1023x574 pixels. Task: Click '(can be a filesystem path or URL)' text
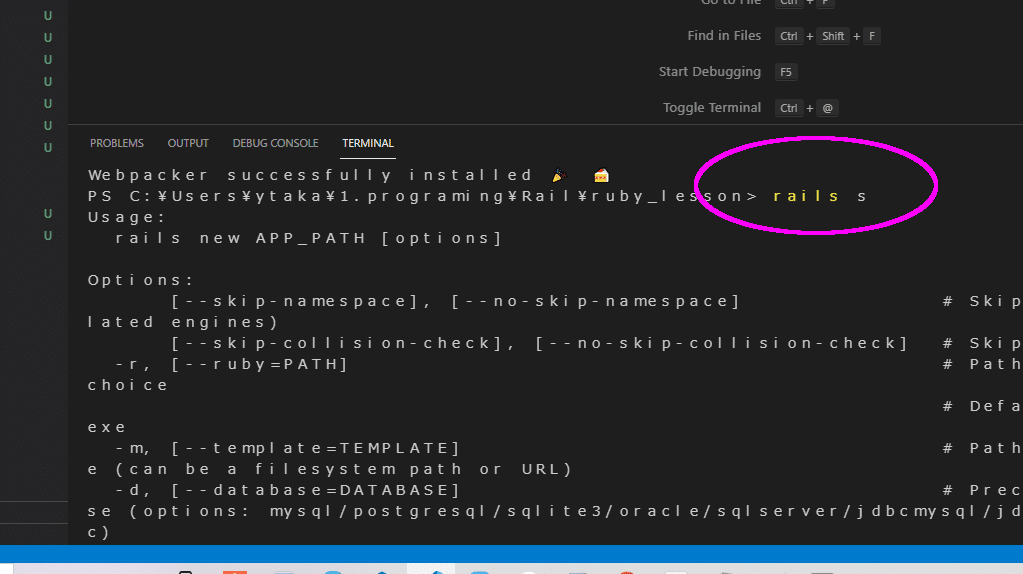pos(344,469)
